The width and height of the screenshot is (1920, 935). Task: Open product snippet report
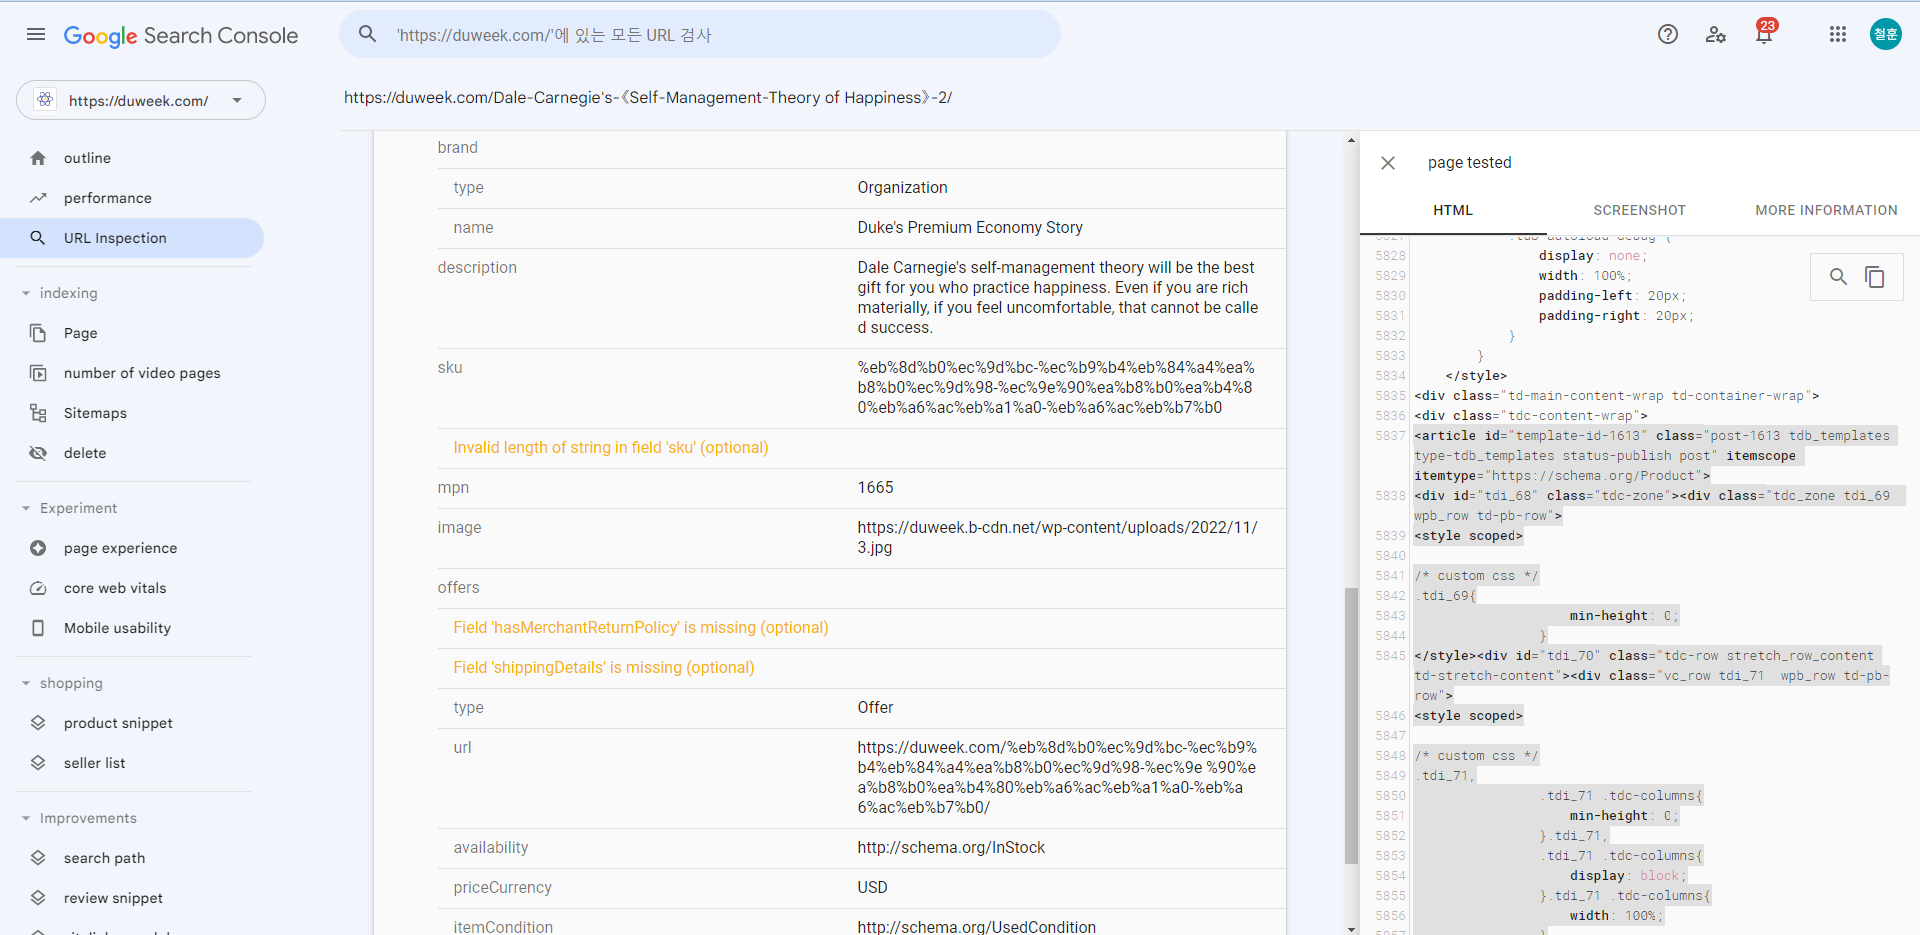point(132,723)
